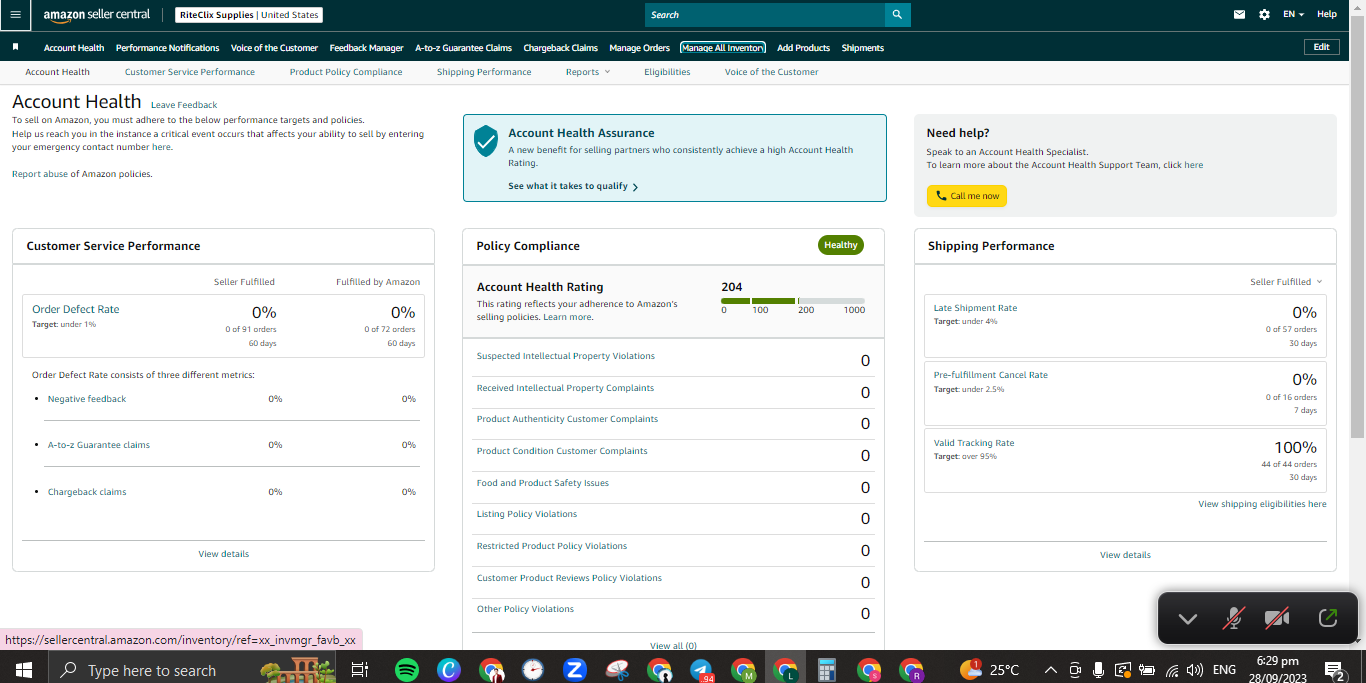Click the Wi-Fi icon in system tray

pyautogui.click(x=1170, y=670)
